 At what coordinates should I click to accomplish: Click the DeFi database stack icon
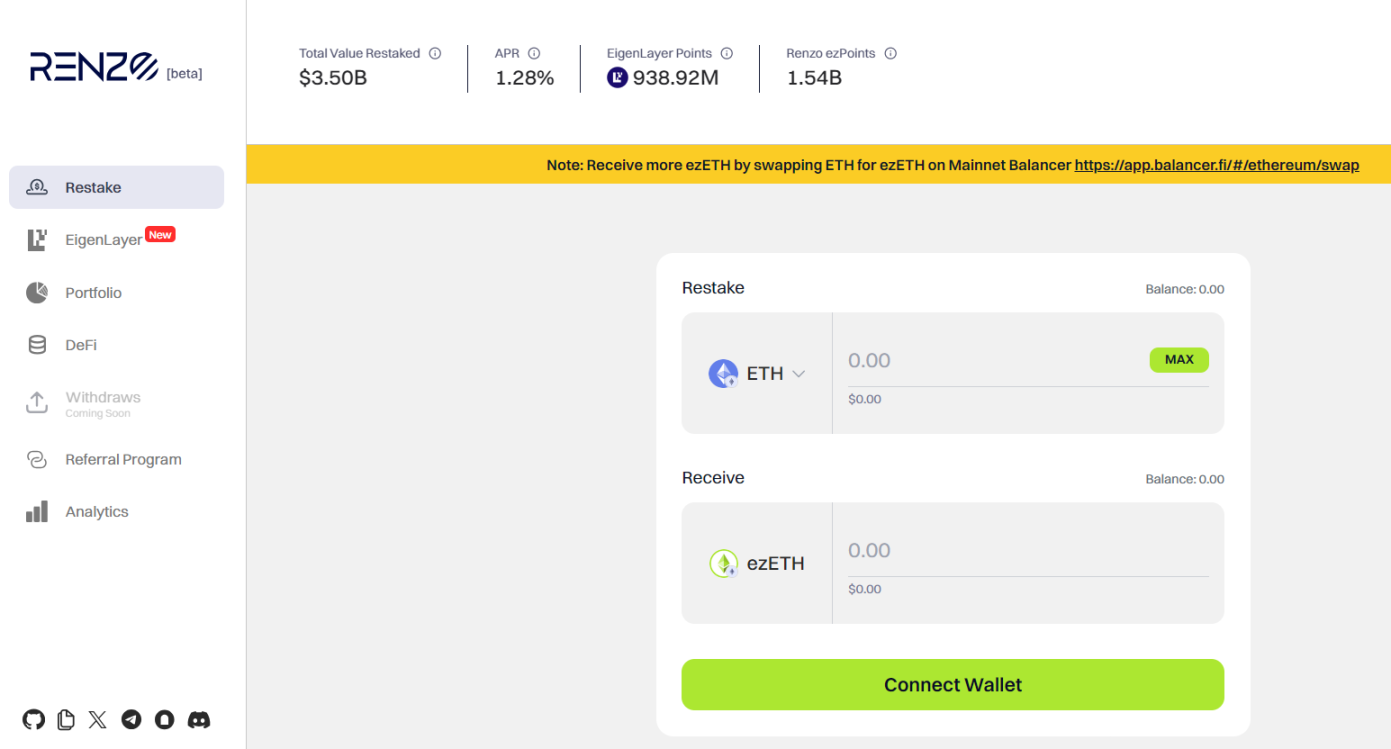(x=37, y=345)
